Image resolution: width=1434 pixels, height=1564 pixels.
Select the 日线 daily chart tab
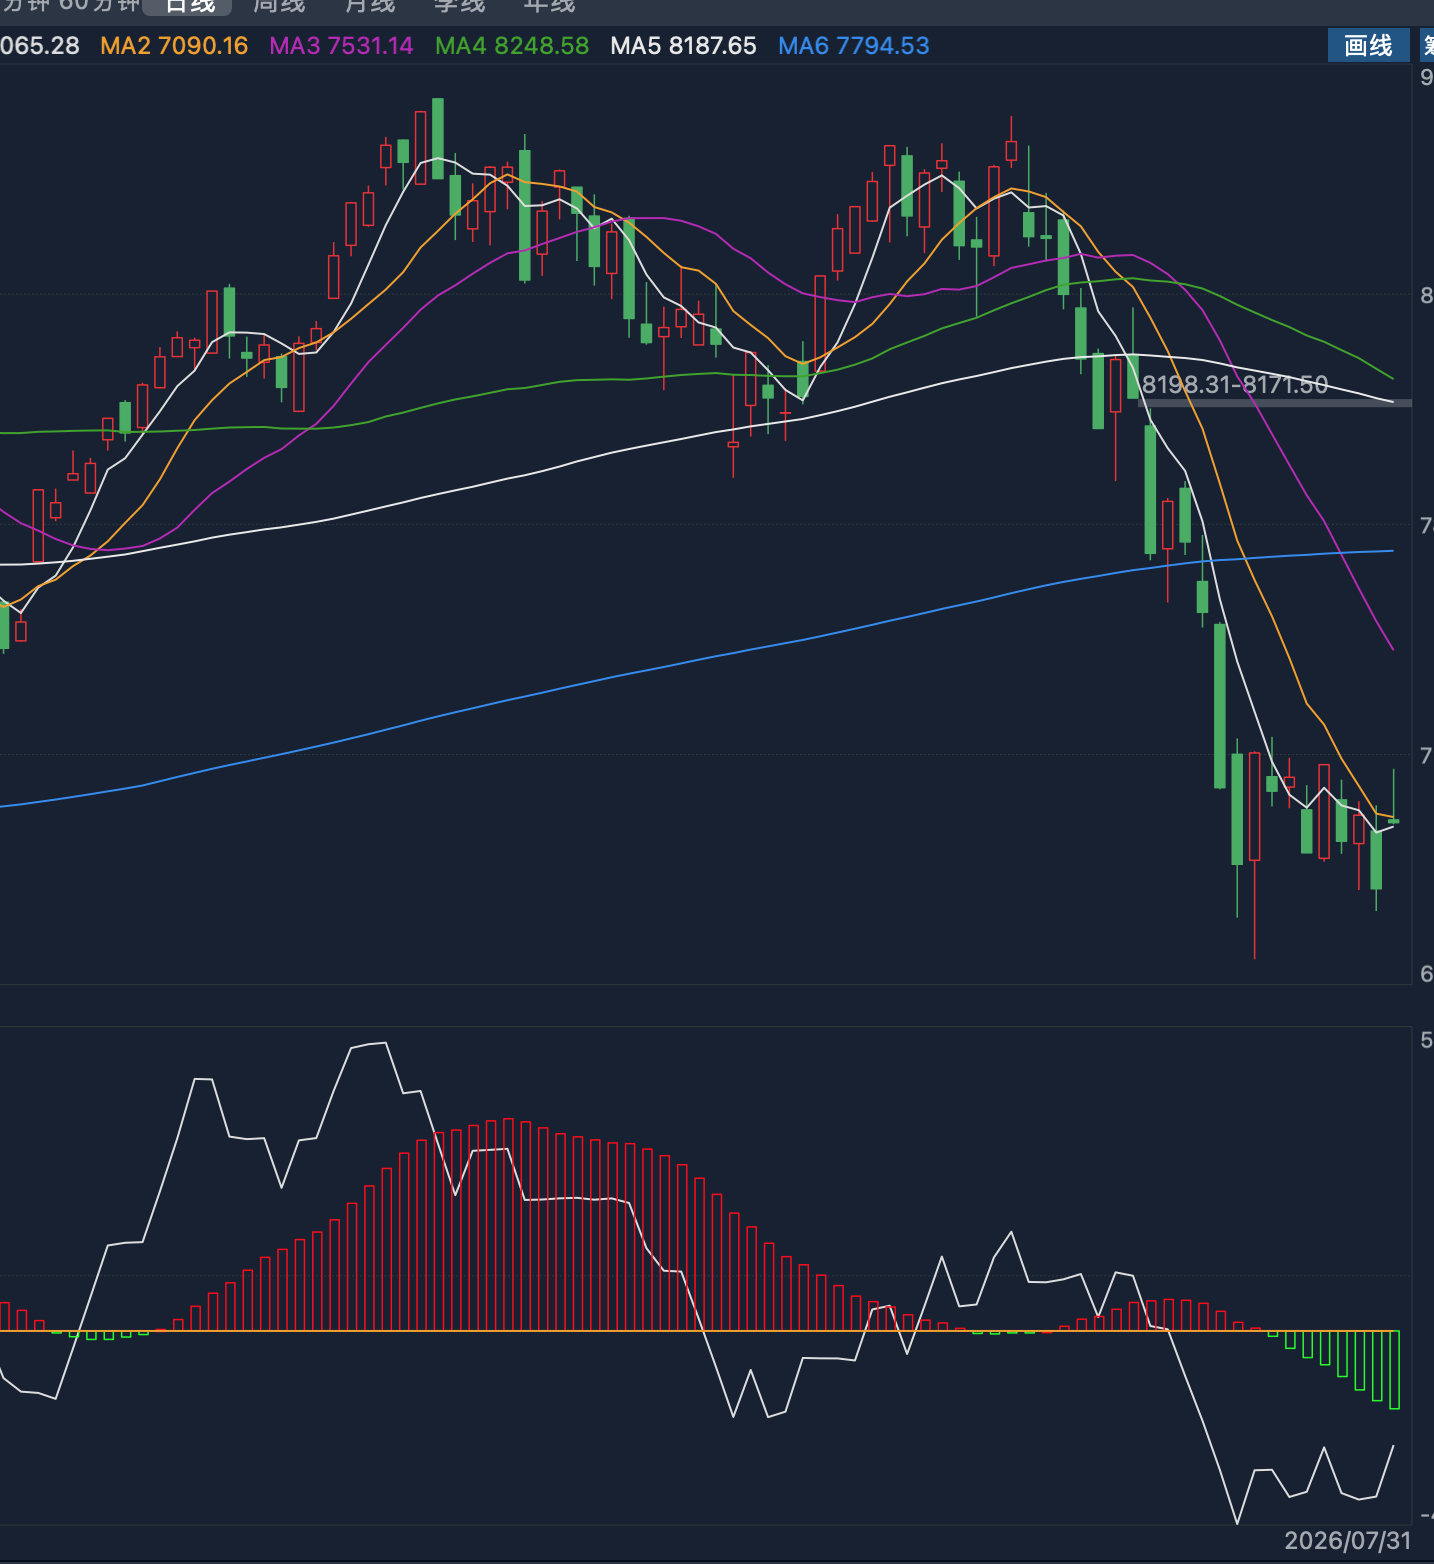pyautogui.click(x=190, y=6)
